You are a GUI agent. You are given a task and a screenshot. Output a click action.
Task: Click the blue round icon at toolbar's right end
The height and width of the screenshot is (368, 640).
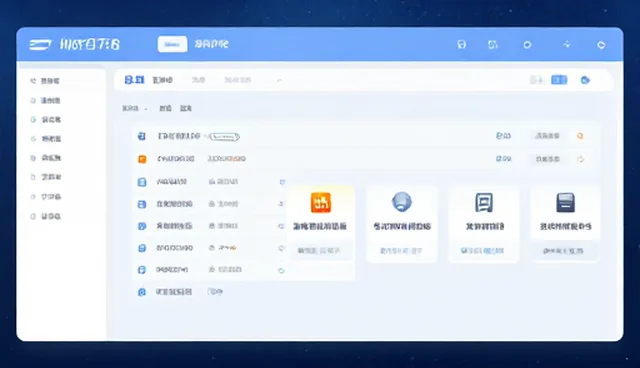coord(585,80)
